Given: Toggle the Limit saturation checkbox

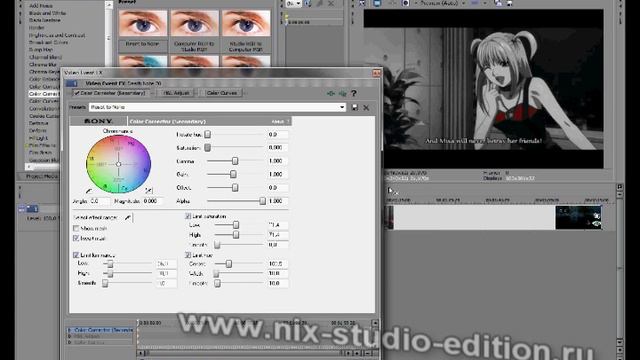Looking at the screenshot, I should 188,216.
